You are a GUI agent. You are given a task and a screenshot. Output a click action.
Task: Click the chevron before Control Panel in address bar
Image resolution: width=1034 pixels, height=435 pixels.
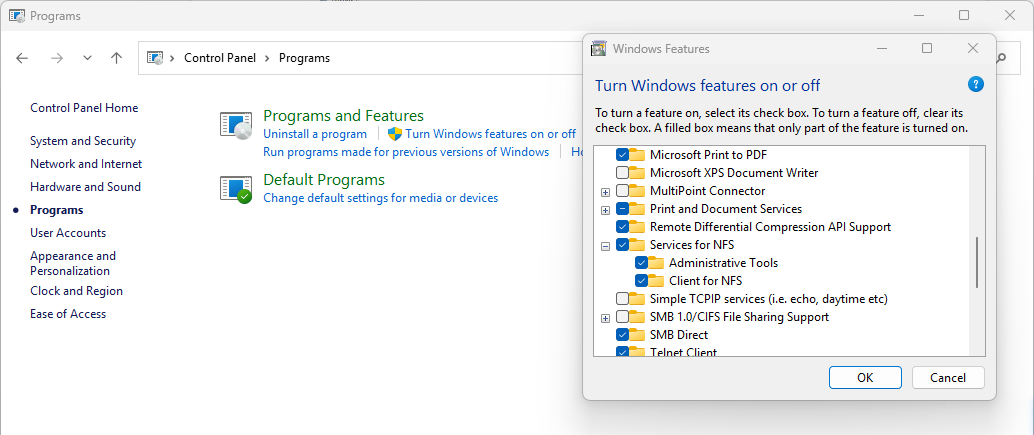tap(172, 58)
